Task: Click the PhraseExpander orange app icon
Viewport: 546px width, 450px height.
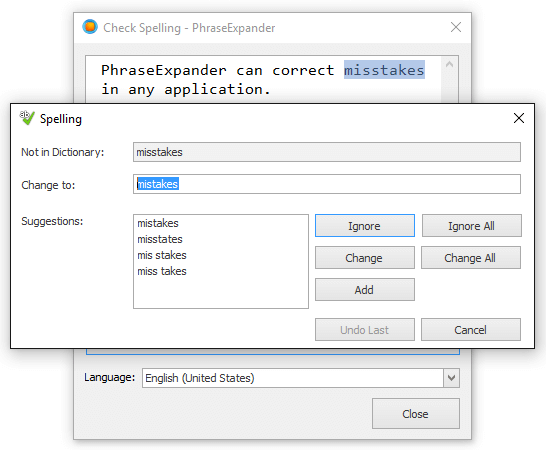Action: (x=90, y=27)
